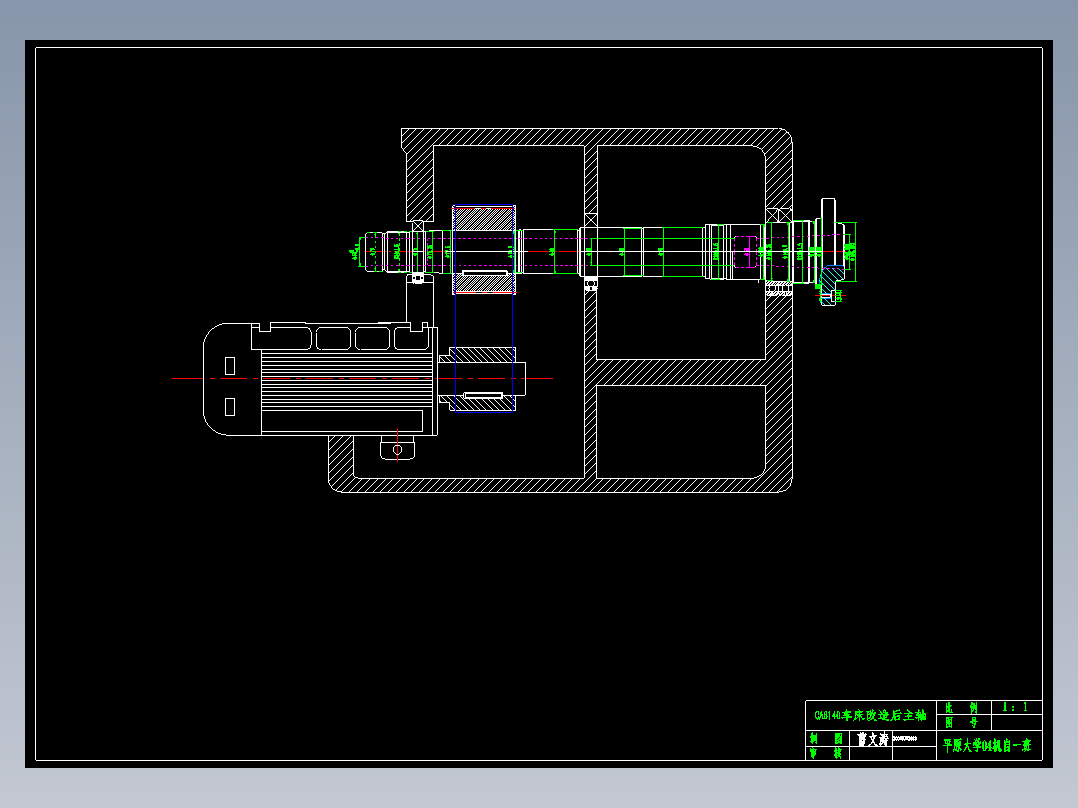Image resolution: width=1078 pixels, height=808 pixels.
Task: Click the "图号" label in title block
Action: point(961,722)
